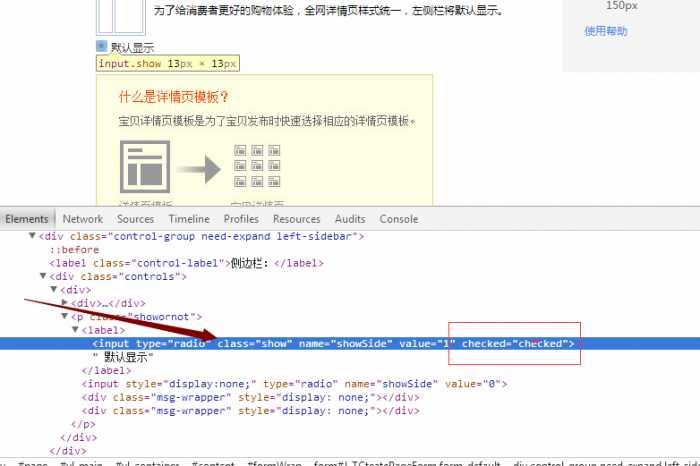Open the Network tab

[x=83, y=219]
